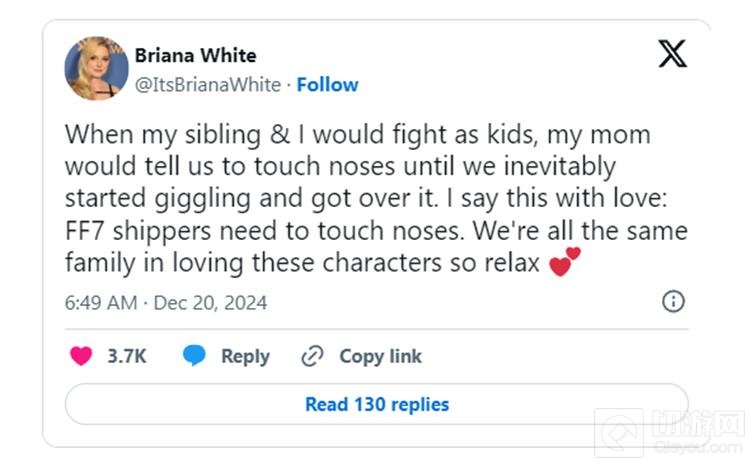
Task: Click the 6:49 AM time text
Action: point(101,302)
